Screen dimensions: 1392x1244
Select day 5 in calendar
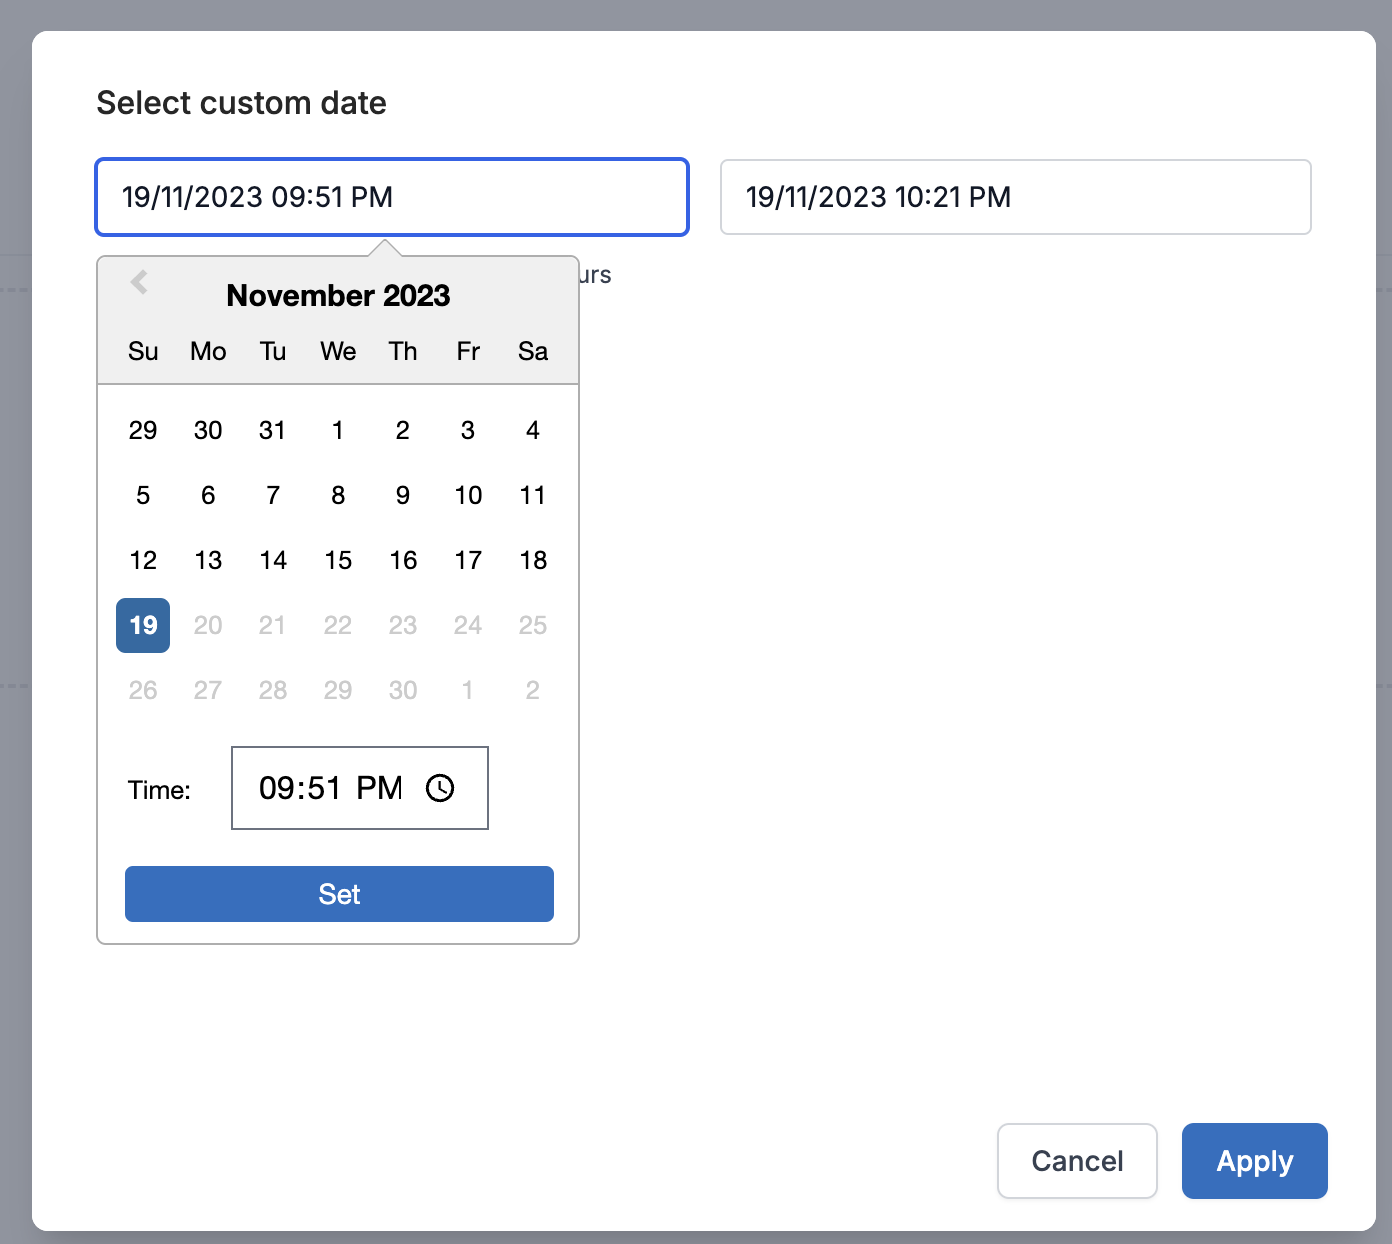[x=143, y=495]
